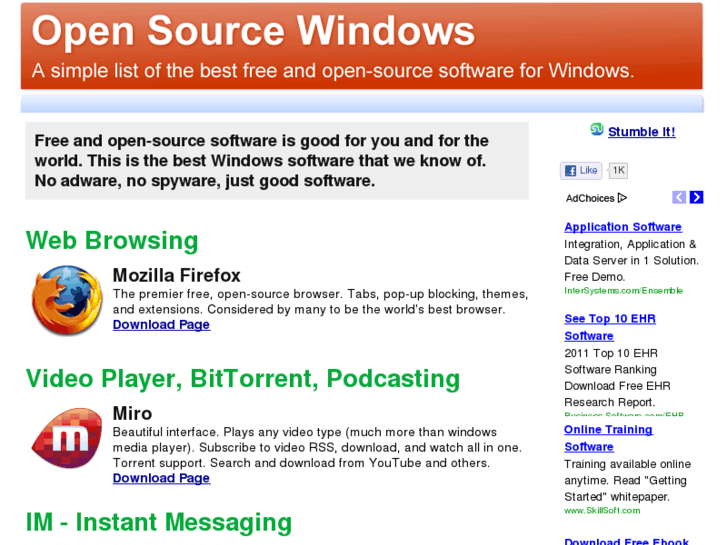Image resolution: width=727 pixels, height=545 pixels.
Task: Click the Web Browsing section heading
Action: point(112,241)
